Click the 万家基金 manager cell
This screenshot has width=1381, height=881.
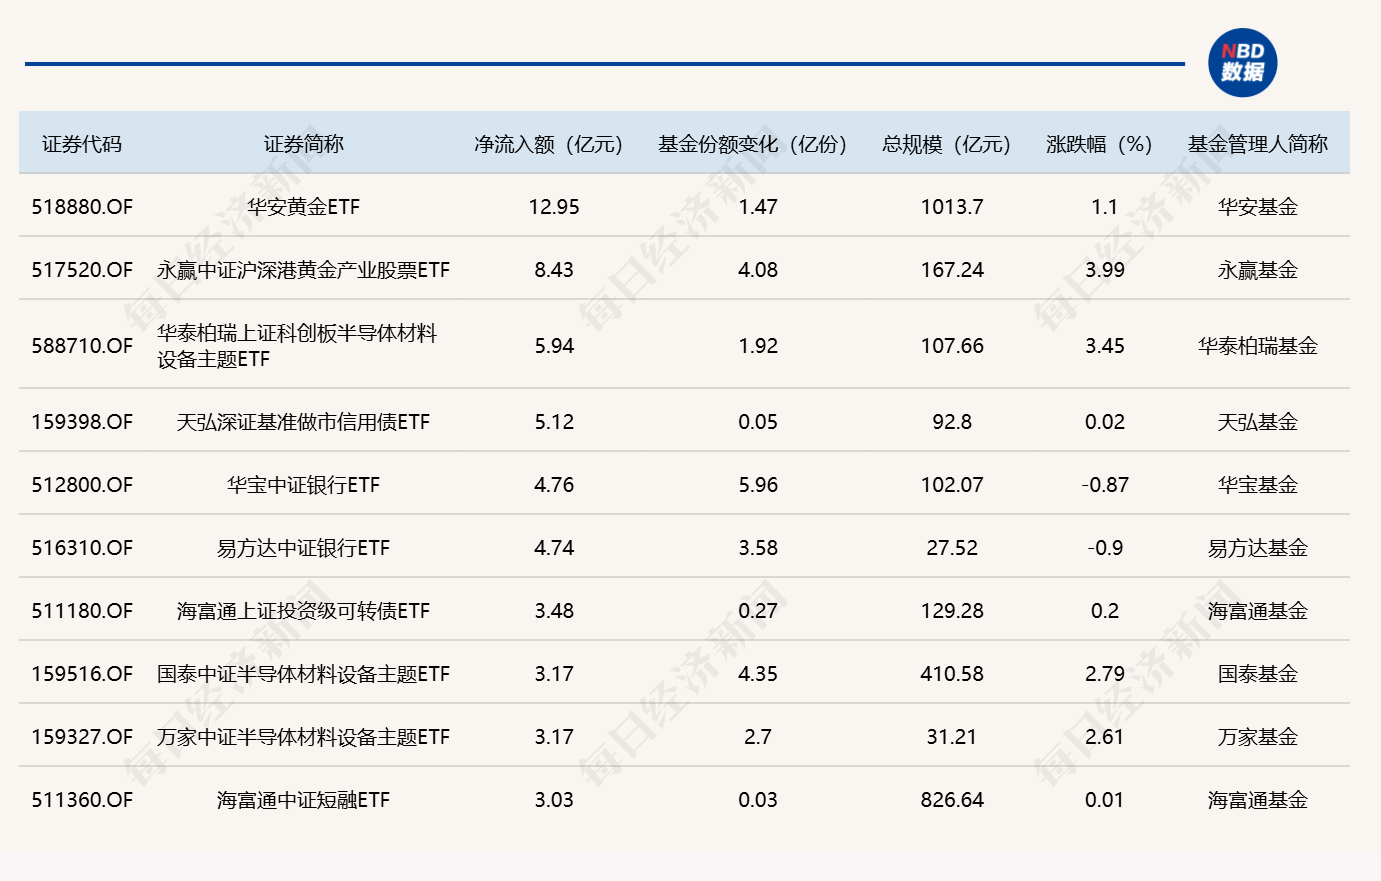tap(1258, 737)
